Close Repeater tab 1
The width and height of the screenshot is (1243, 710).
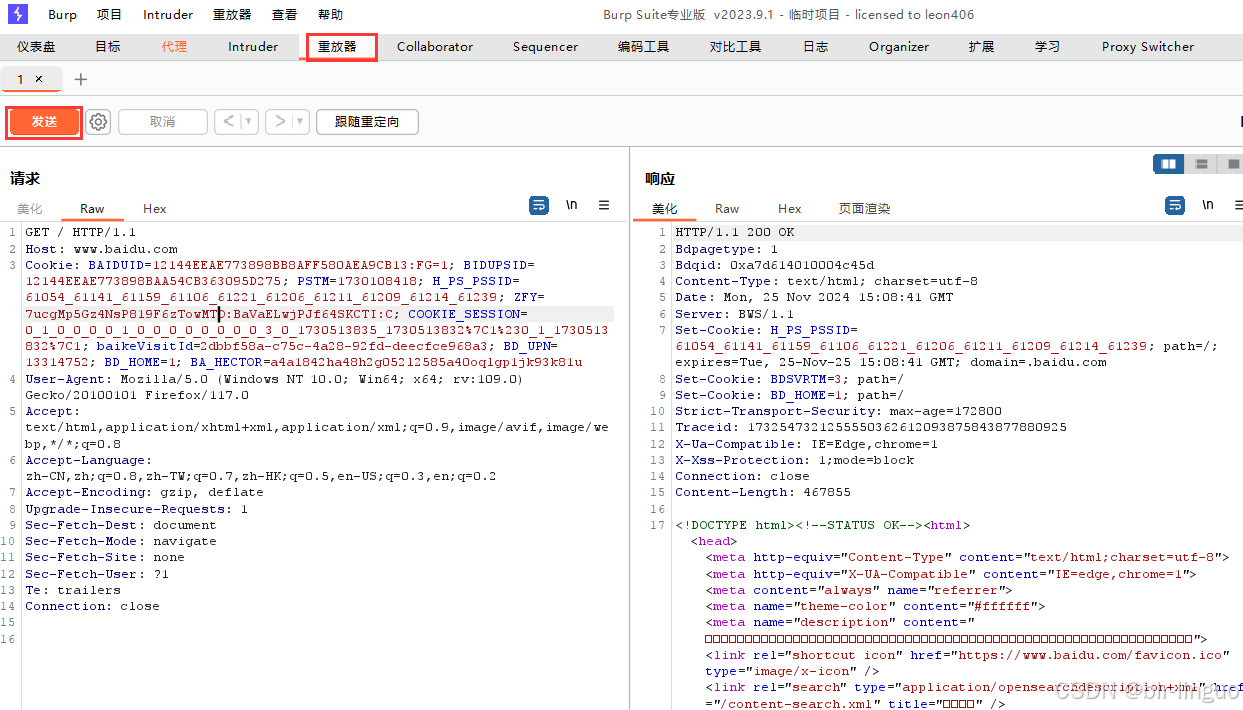click(39, 79)
